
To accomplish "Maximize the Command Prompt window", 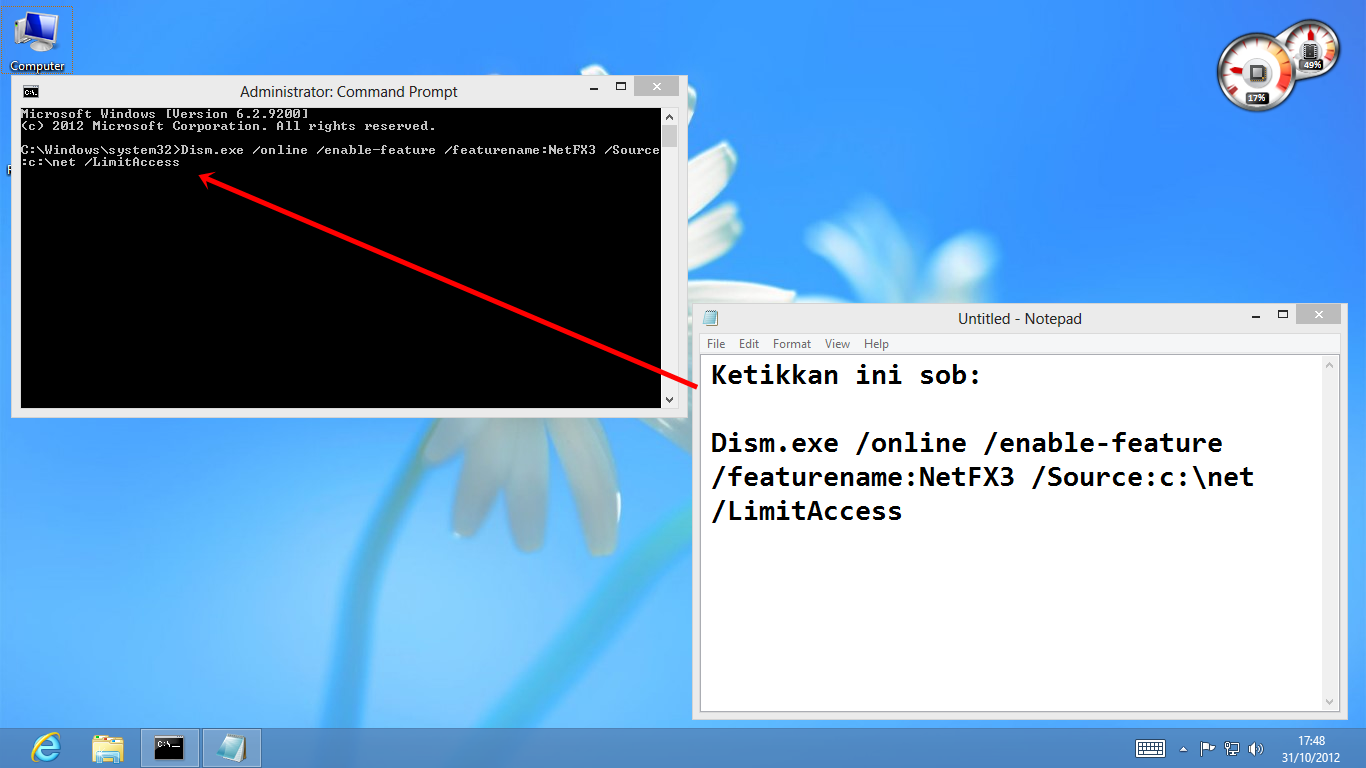I will (621, 87).
